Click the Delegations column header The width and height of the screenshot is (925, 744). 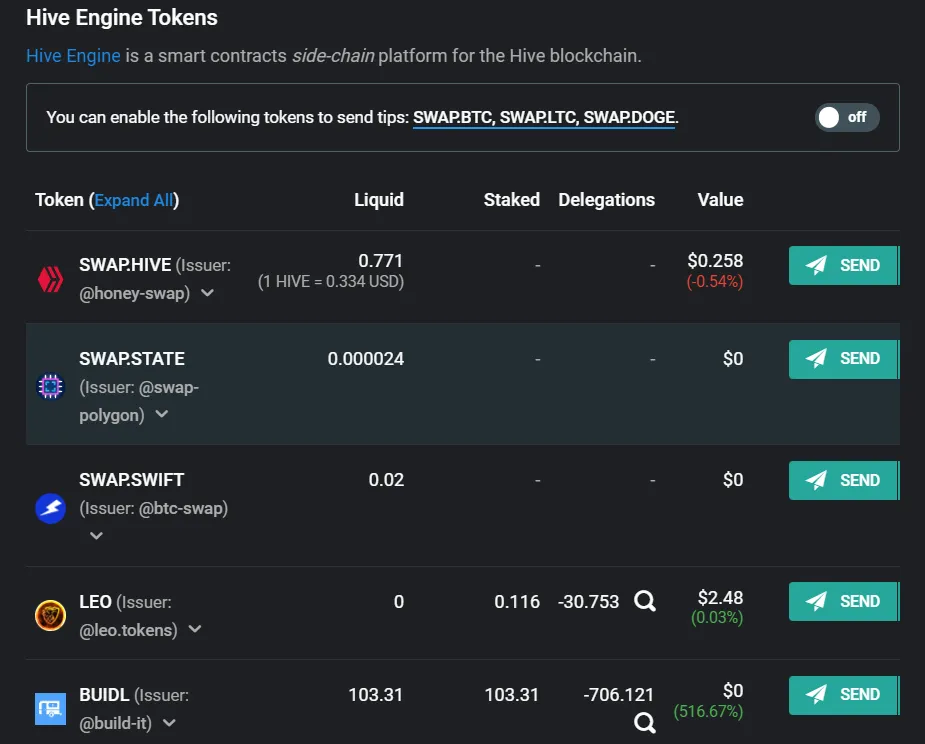pos(606,200)
